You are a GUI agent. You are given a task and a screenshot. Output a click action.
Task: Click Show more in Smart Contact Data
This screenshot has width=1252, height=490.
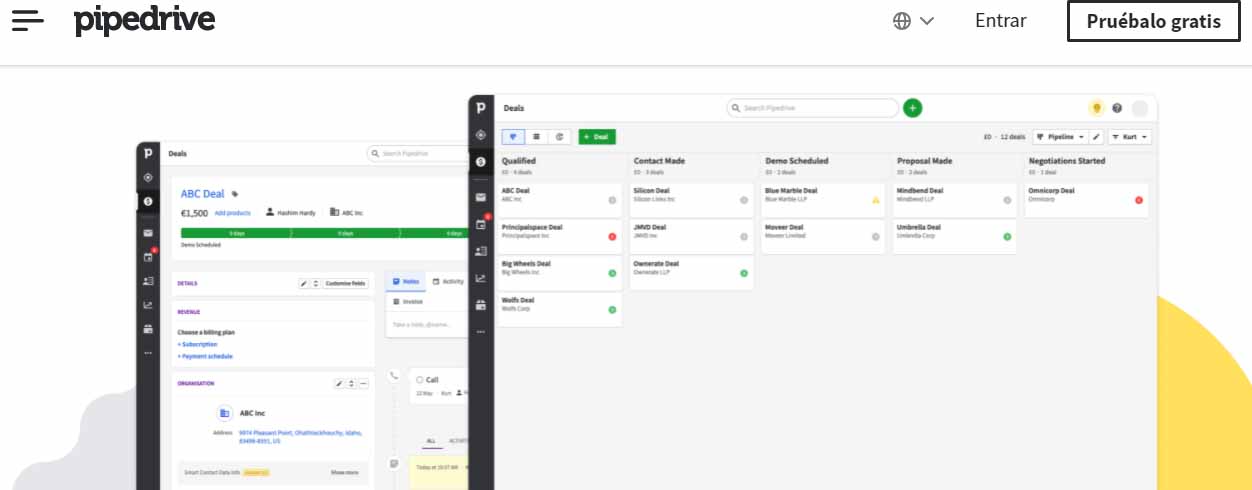click(345, 472)
